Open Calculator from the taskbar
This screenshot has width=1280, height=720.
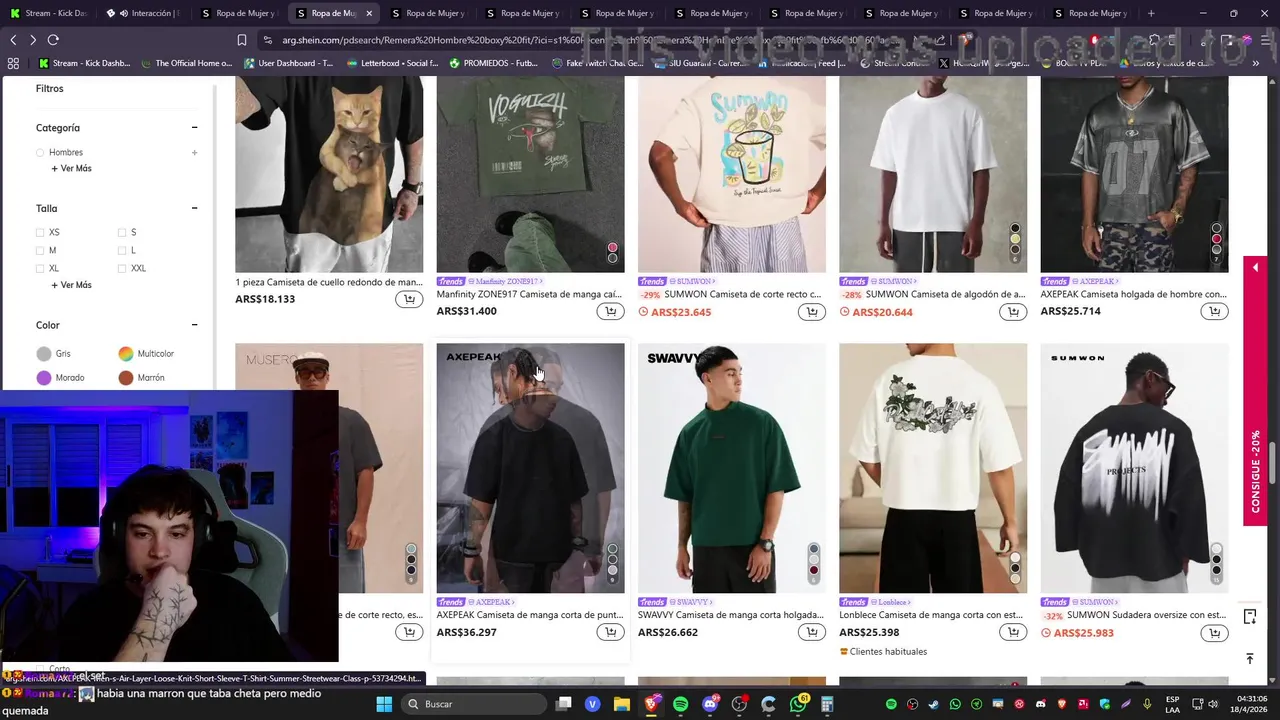point(827,704)
